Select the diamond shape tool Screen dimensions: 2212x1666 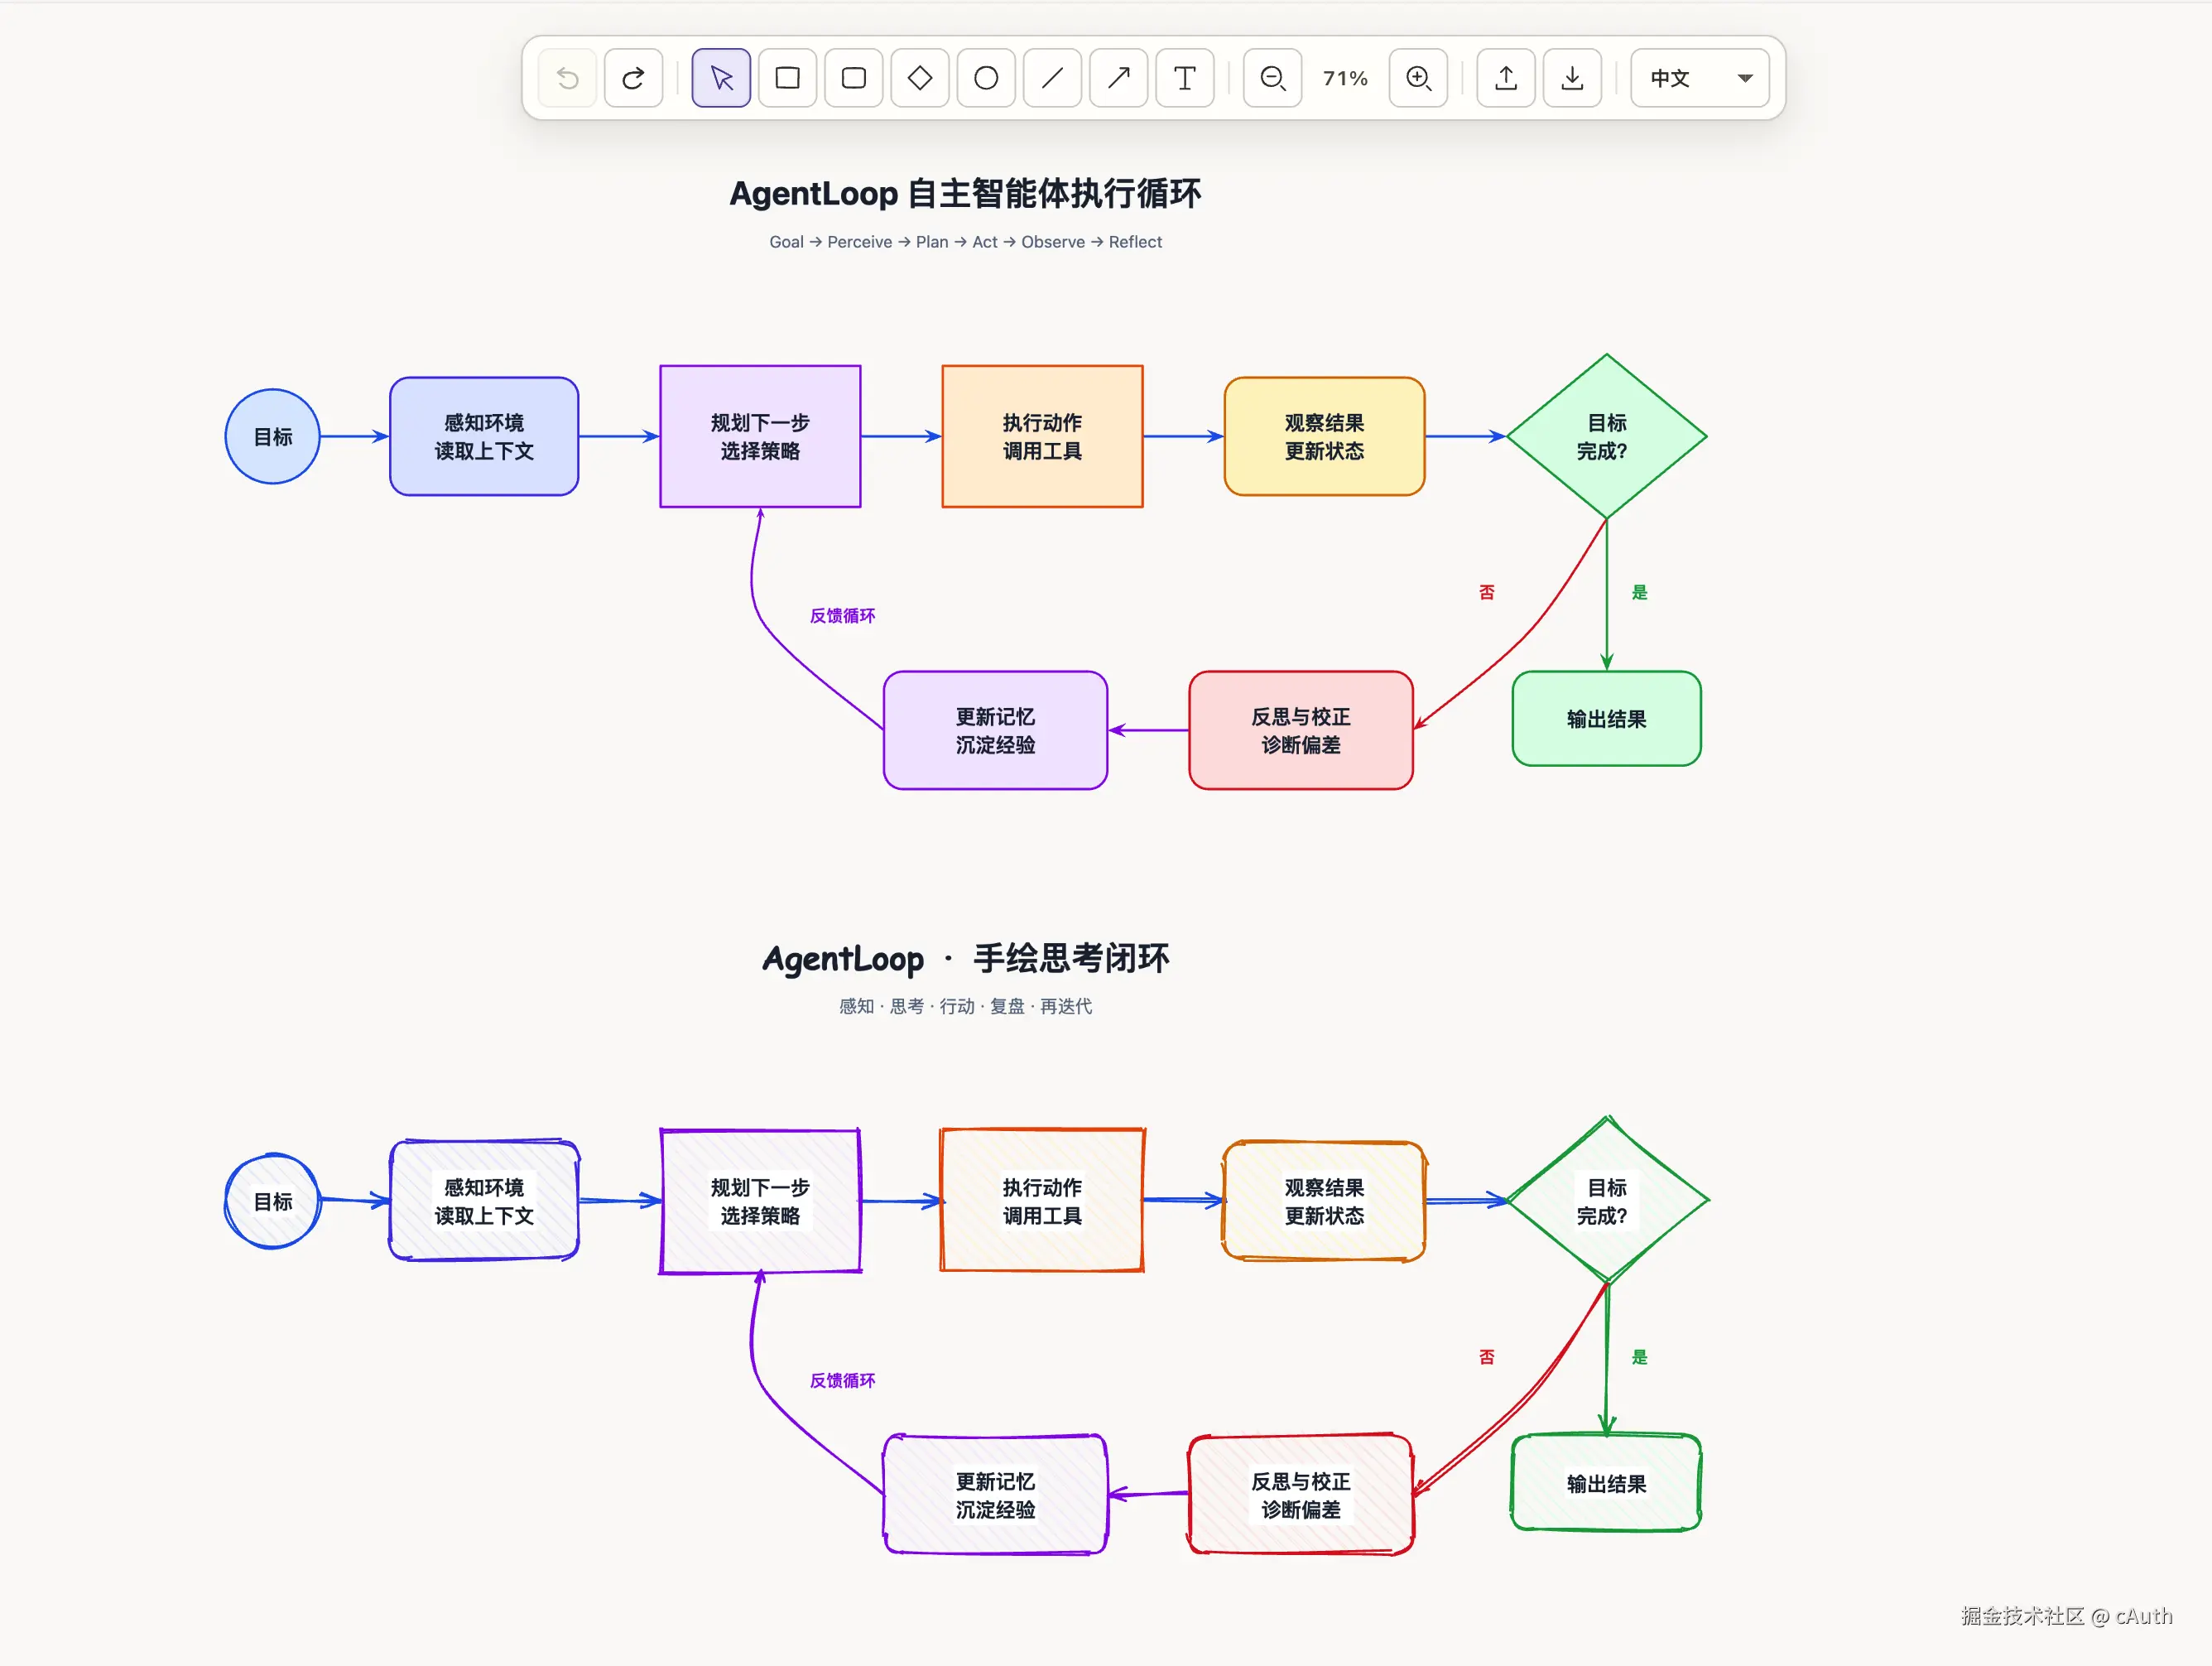click(x=920, y=78)
